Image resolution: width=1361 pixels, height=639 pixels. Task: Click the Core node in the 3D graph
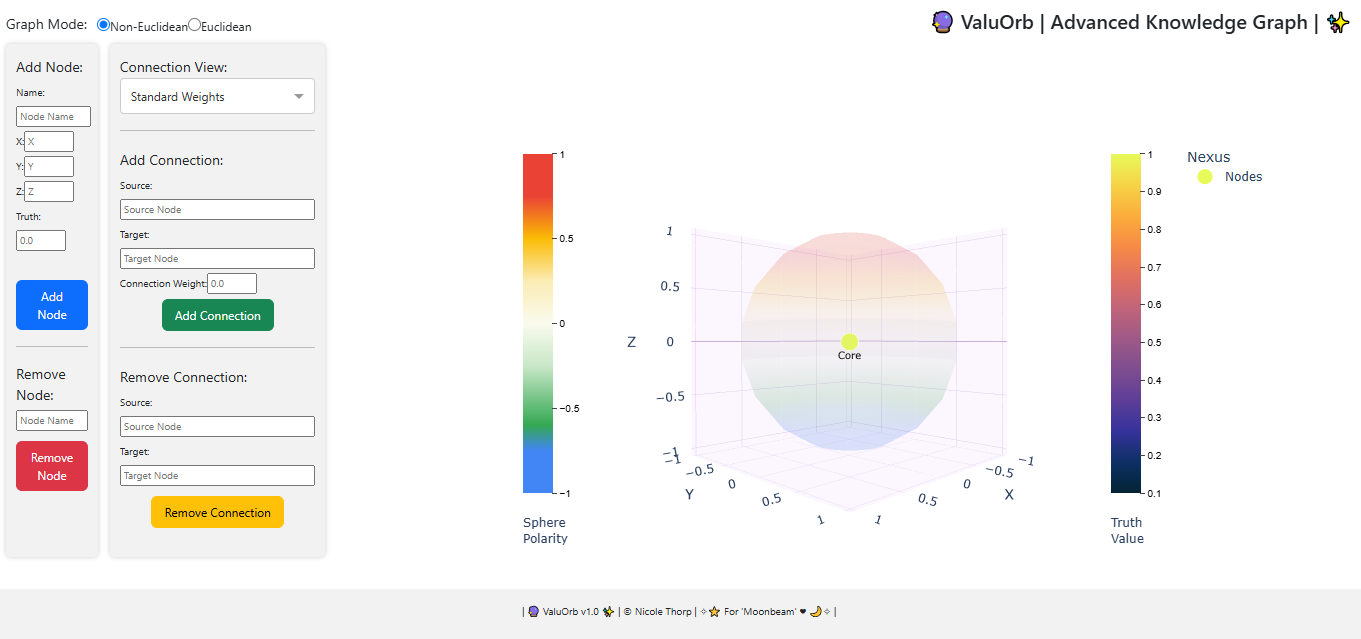[849, 342]
